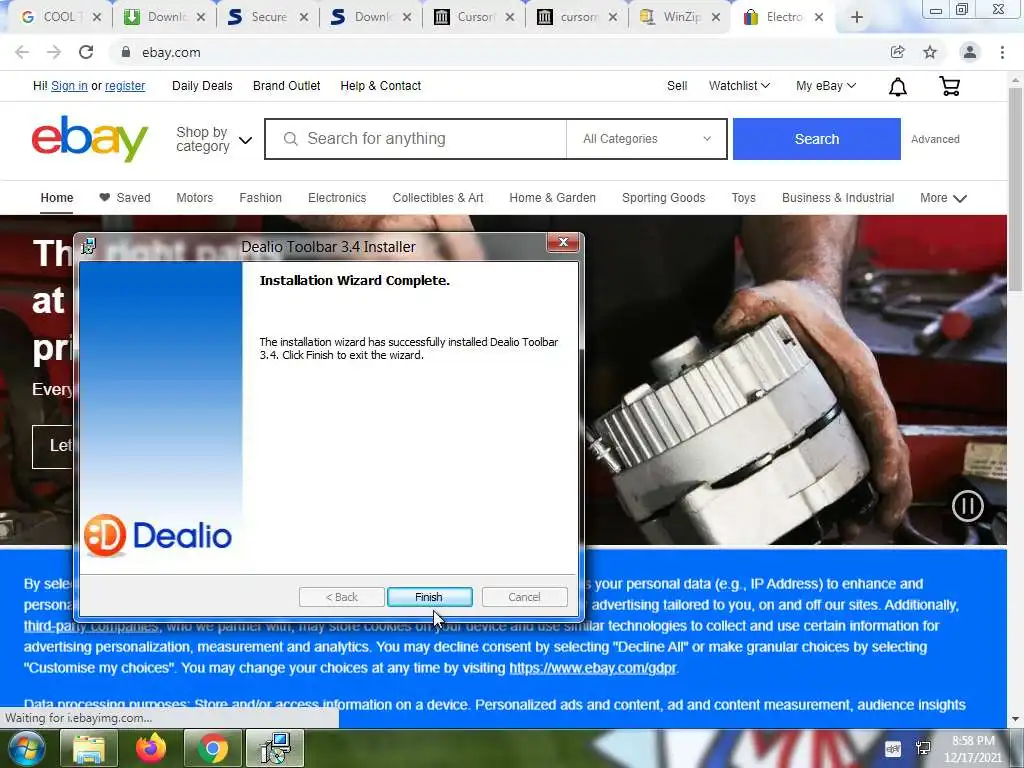Open File Explorer from the taskbar

(89, 748)
